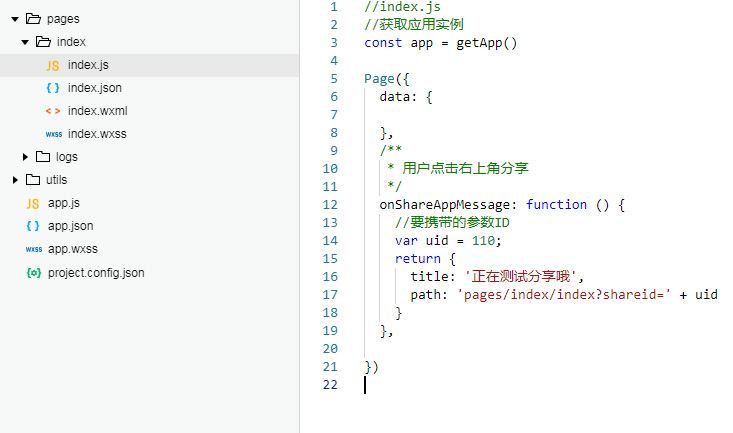Click the angle-bracket icon beside index.wxml
The width and height of the screenshot is (733, 433).
point(53,111)
